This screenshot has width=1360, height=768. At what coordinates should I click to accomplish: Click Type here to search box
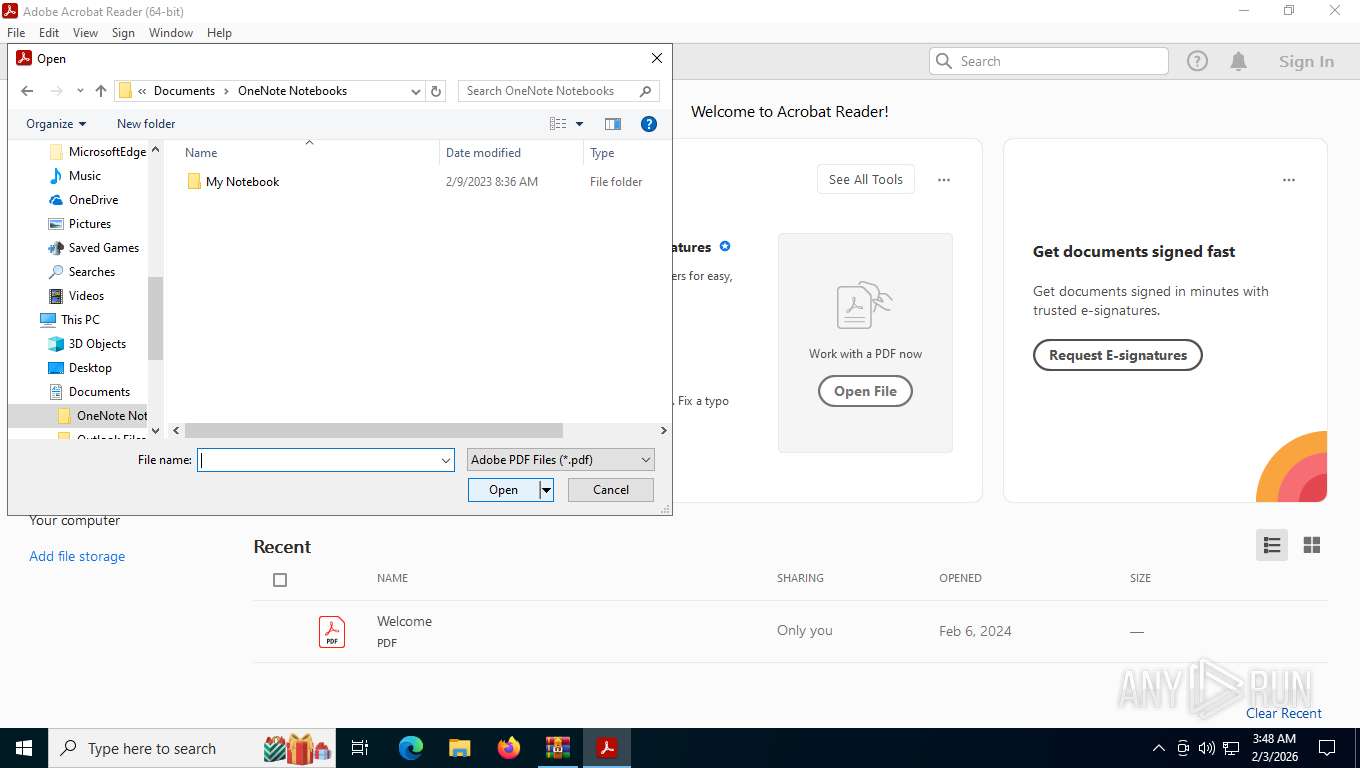[x=190, y=748]
